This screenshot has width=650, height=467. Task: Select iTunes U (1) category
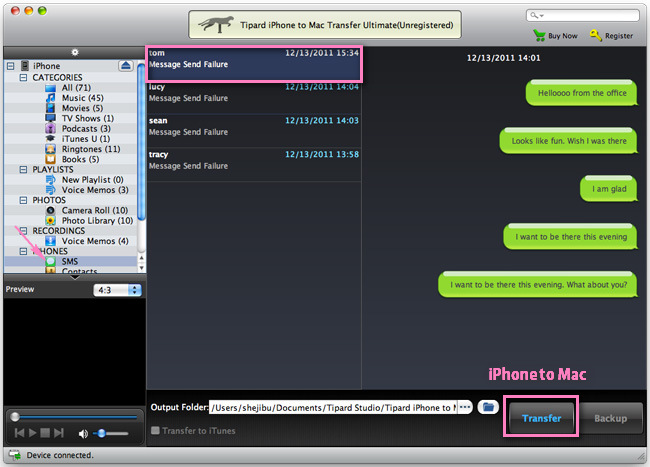[86, 139]
